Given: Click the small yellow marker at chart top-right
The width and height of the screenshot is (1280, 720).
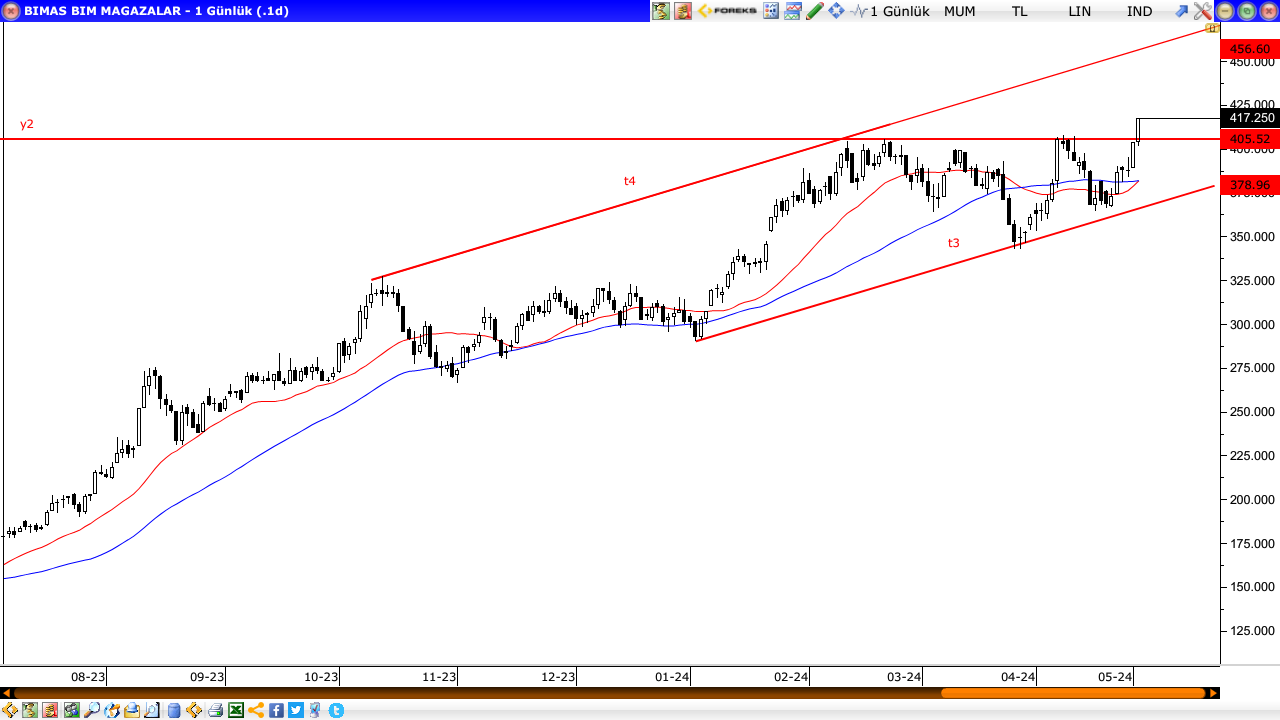Looking at the screenshot, I should point(1212,28).
